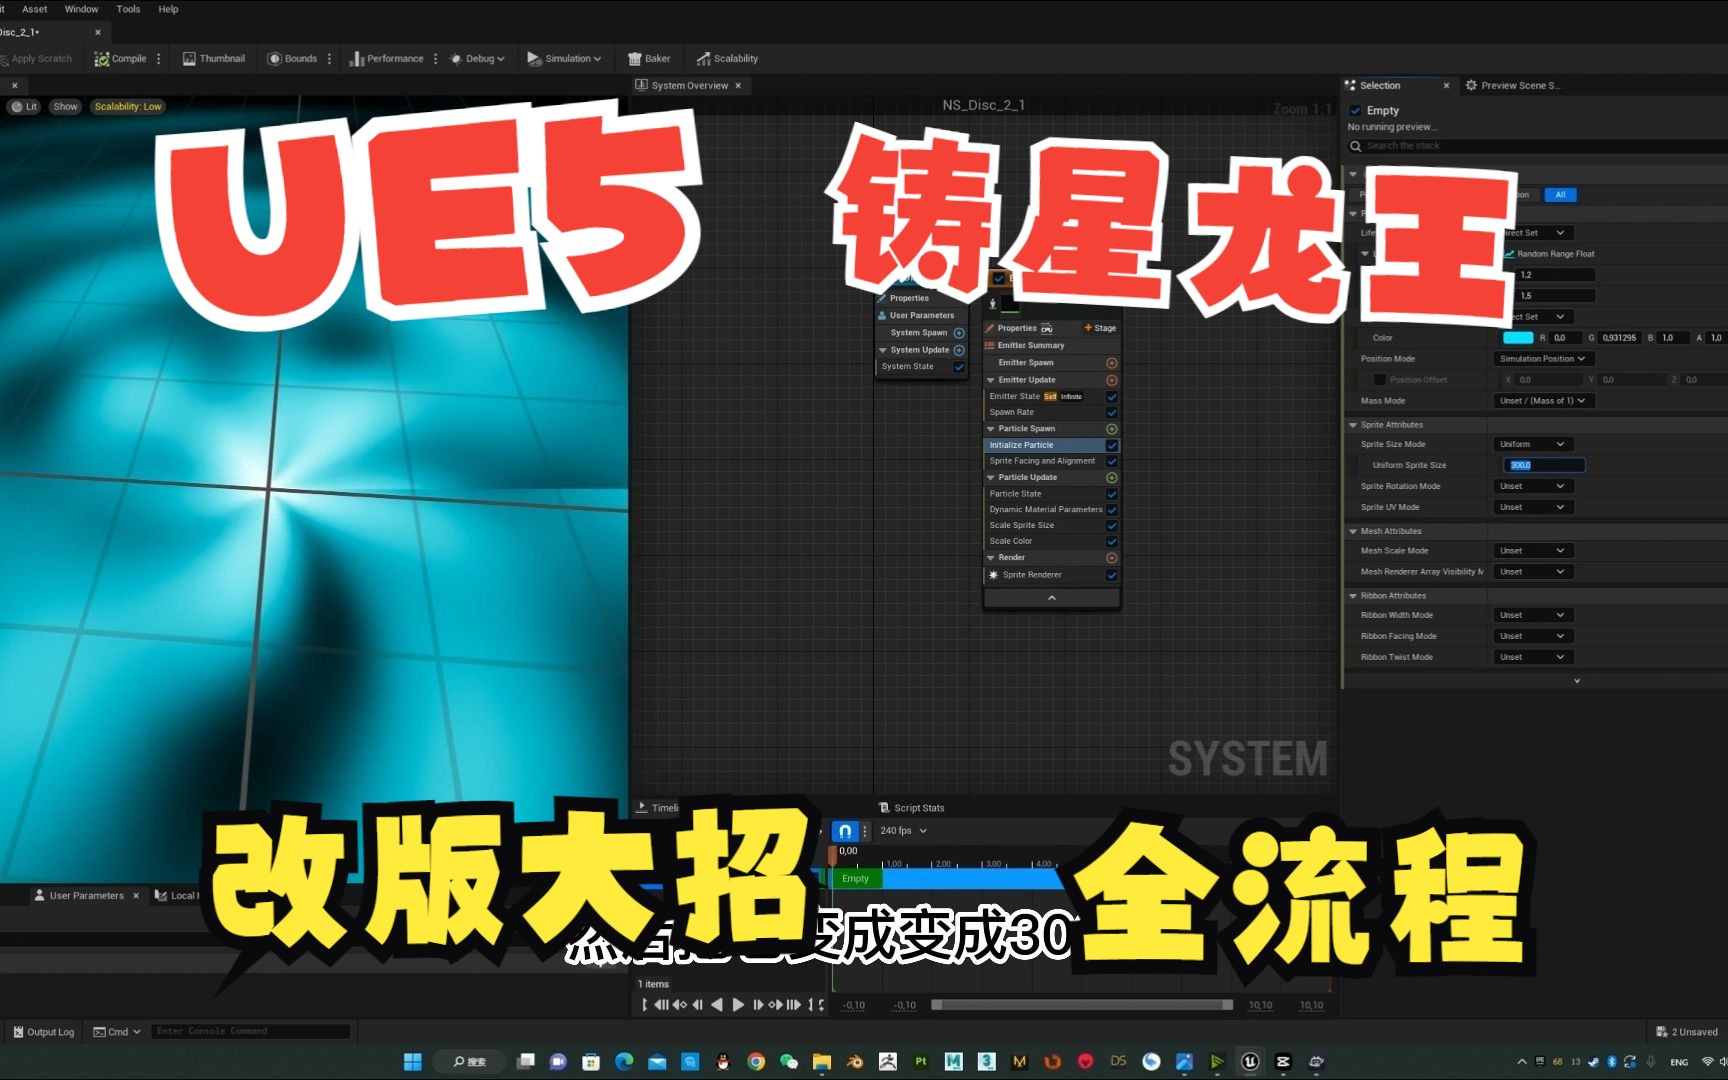
Task: Disable the Spawn Rate module
Action: pyautogui.click(x=1112, y=413)
